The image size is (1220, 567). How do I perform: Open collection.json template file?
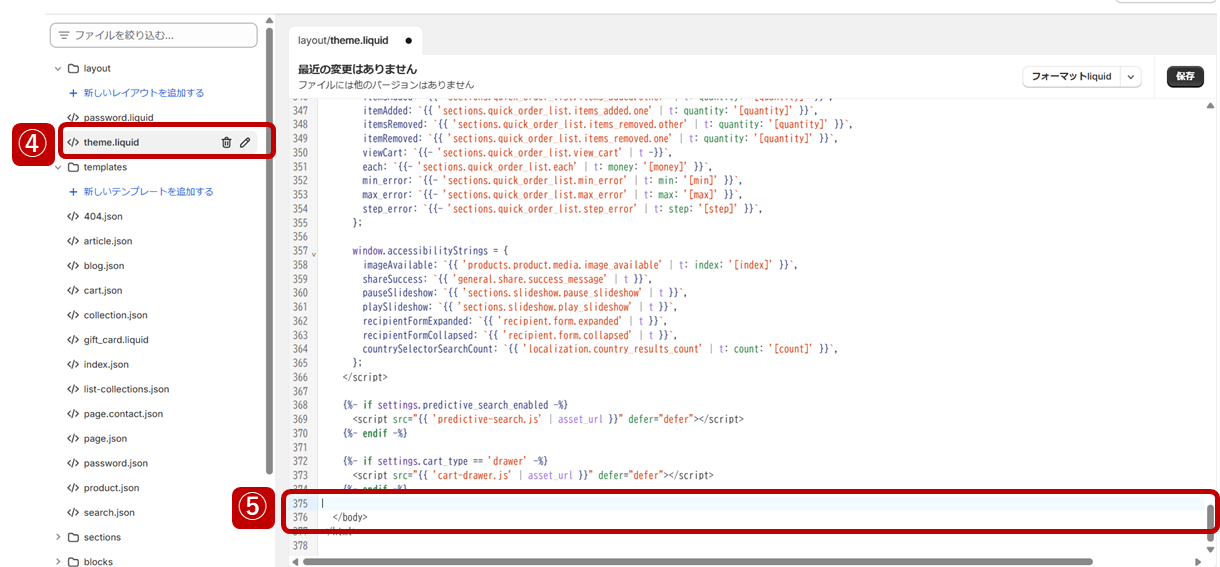point(115,315)
